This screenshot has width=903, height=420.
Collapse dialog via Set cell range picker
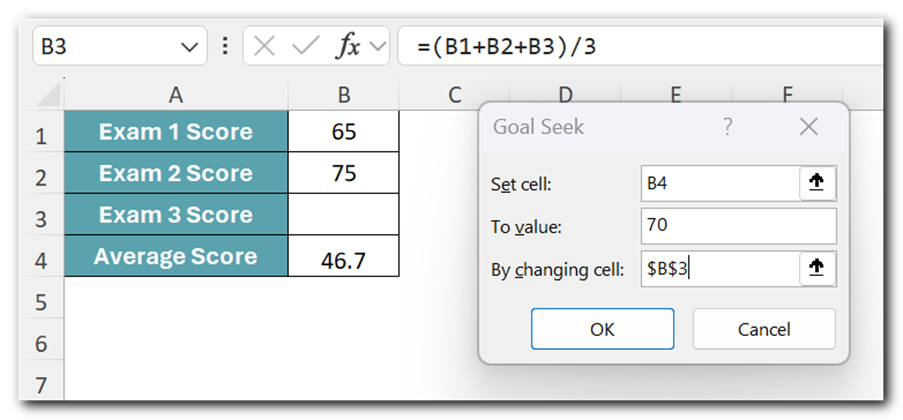tap(818, 183)
